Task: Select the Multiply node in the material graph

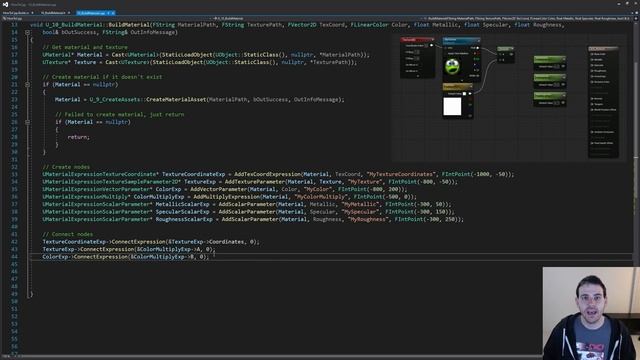Action: click(x=506, y=54)
